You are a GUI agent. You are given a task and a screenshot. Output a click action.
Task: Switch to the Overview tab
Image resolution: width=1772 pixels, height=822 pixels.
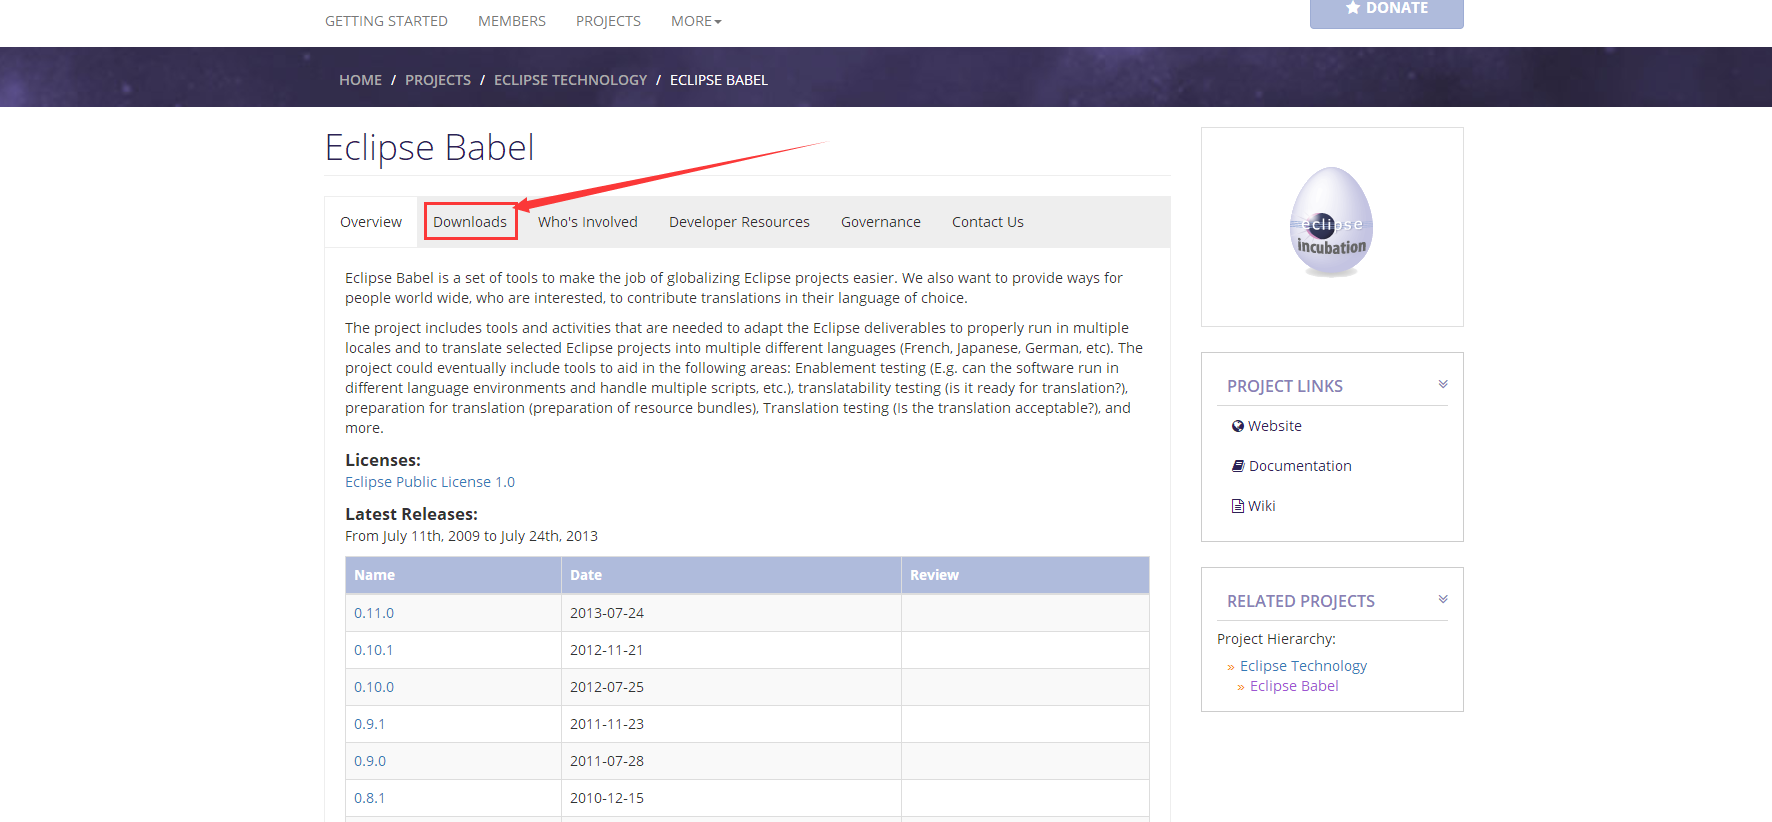click(x=371, y=222)
